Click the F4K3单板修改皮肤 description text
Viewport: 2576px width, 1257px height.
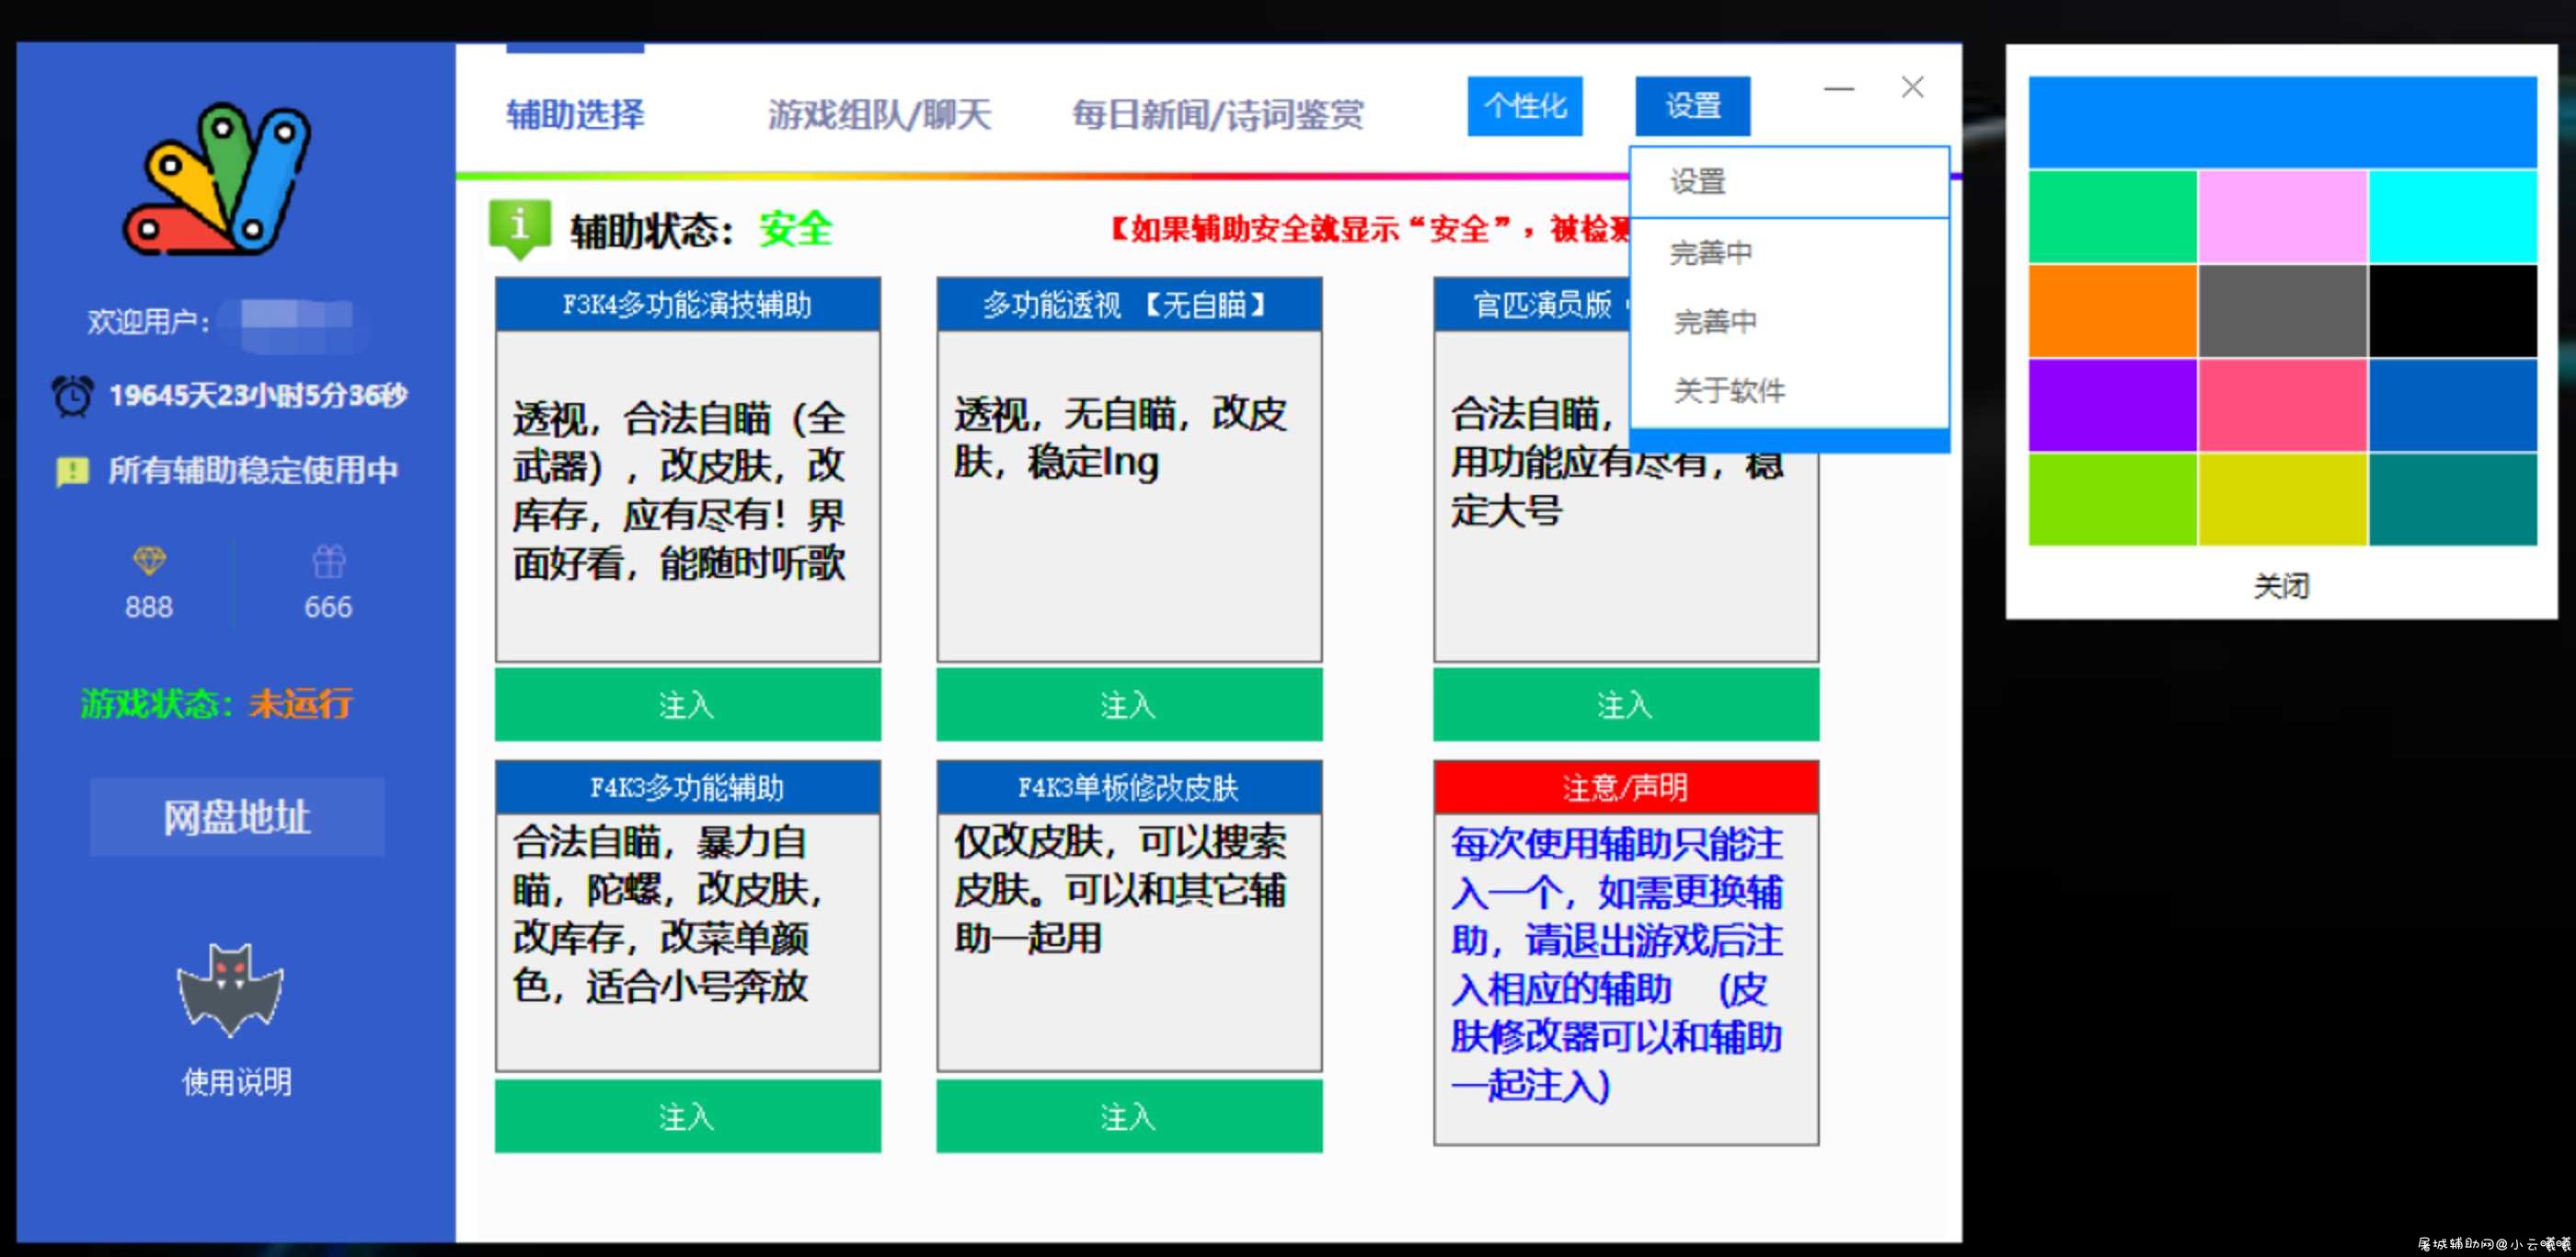tap(1120, 890)
